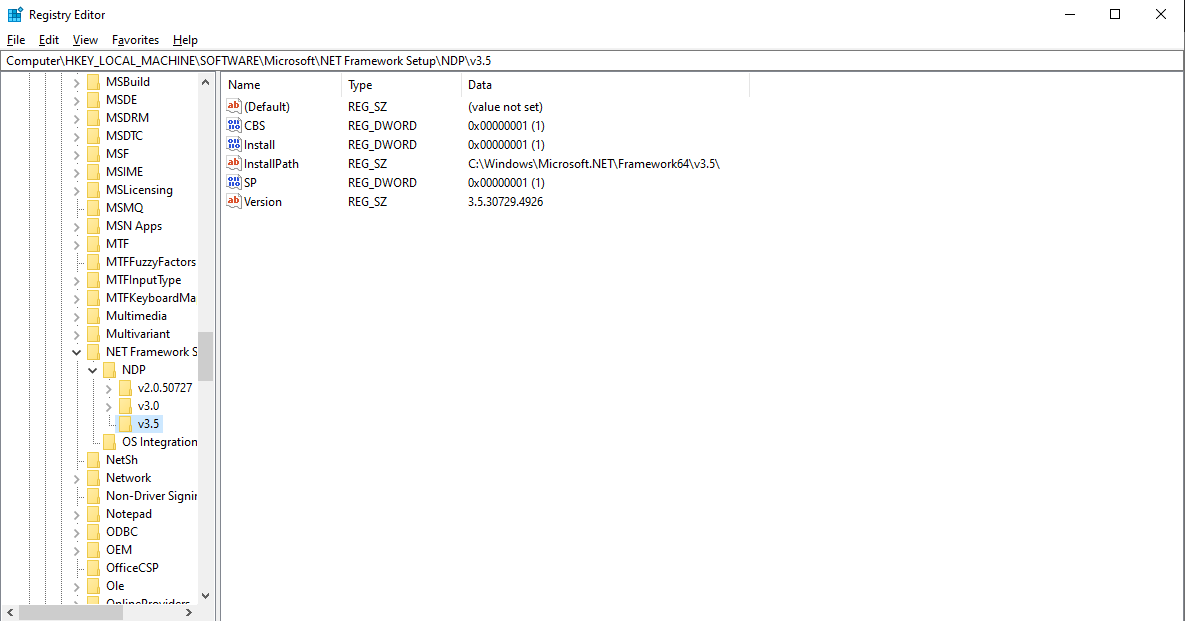The image size is (1185, 621).
Task: Click the folder icon of v3.5 key
Action: pos(125,424)
